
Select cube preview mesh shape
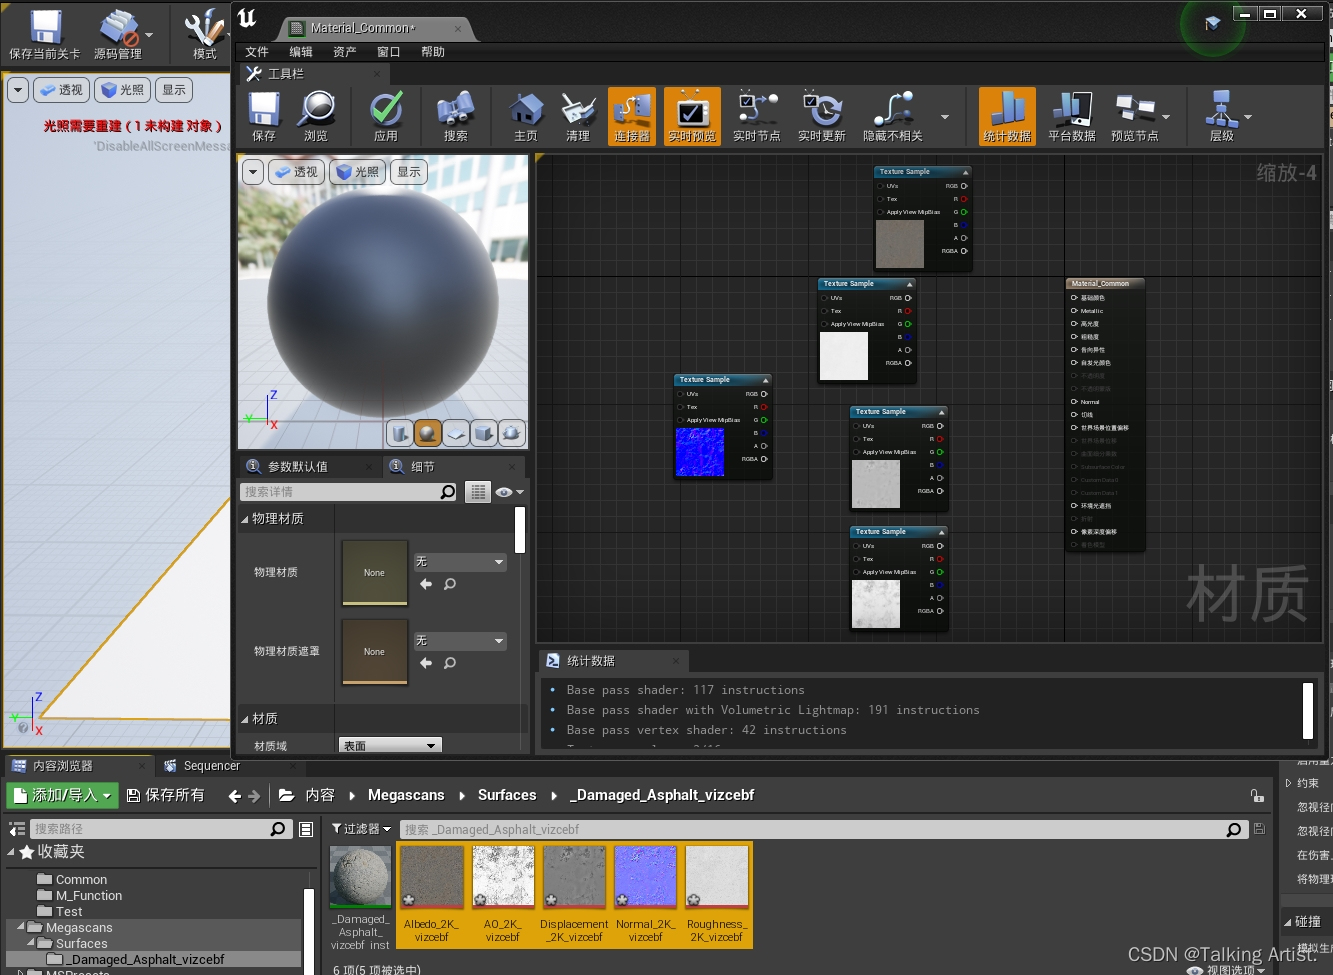(484, 433)
